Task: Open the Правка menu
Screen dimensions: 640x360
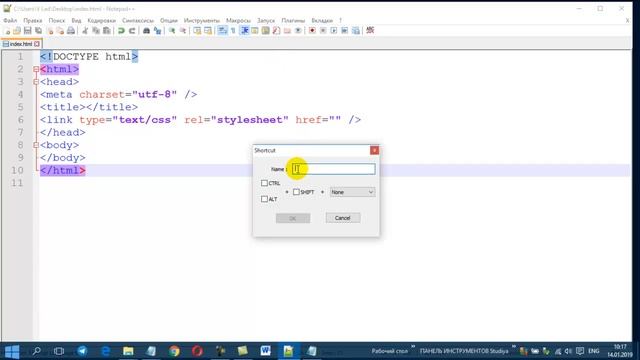Action: click(x=33, y=20)
